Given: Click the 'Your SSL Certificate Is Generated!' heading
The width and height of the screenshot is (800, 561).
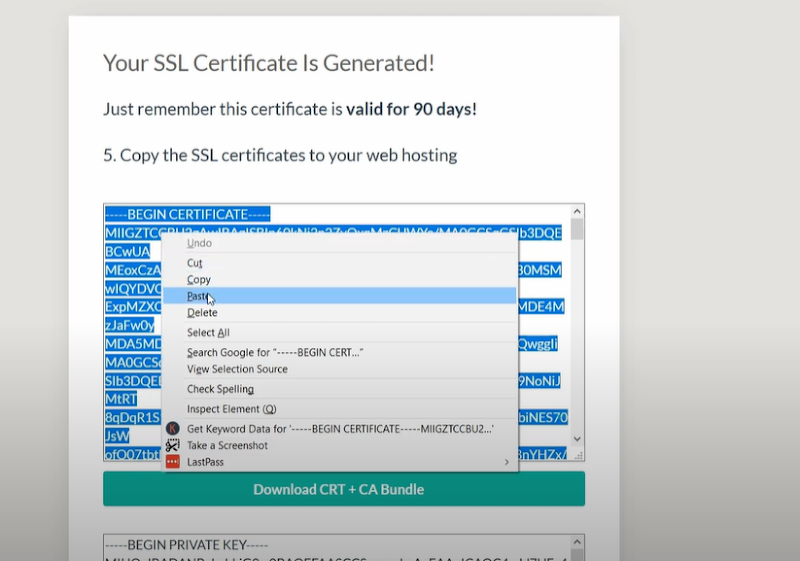Looking at the screenshot, I should [269, 63].
